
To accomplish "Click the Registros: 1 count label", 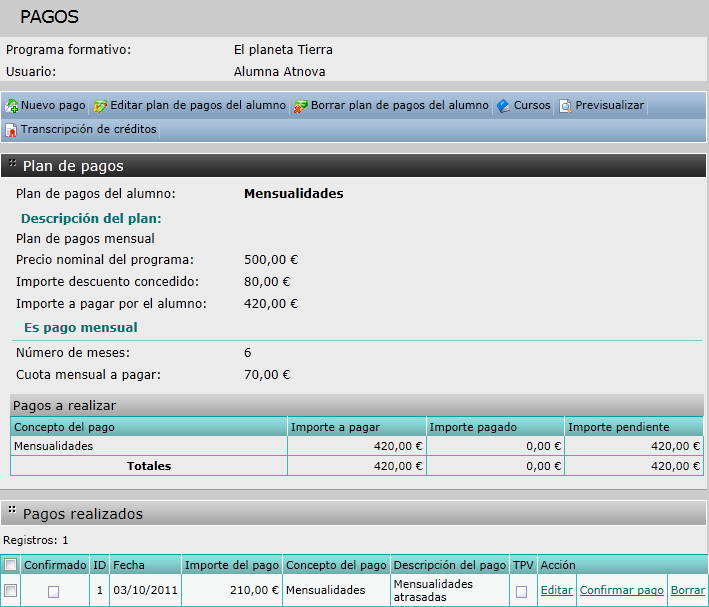I will coord(36,540).
